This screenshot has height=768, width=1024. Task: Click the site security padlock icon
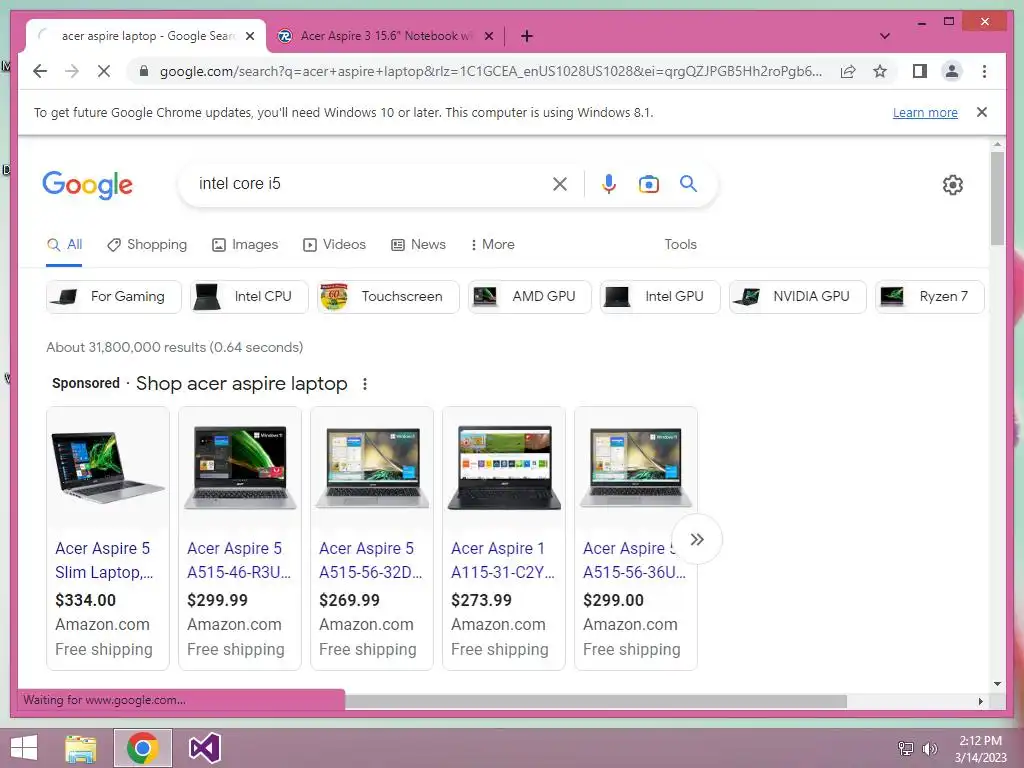click(x=144, y=71)
